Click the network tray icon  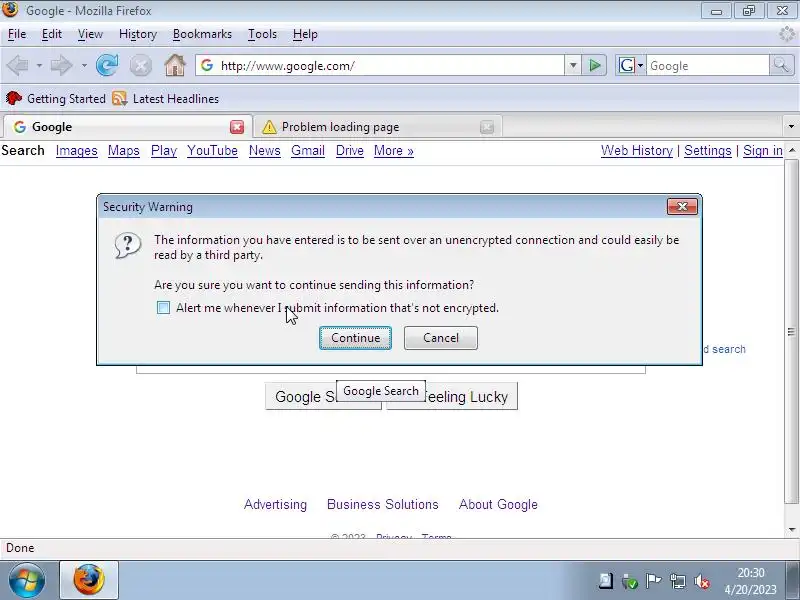click(x=678, y=581)
